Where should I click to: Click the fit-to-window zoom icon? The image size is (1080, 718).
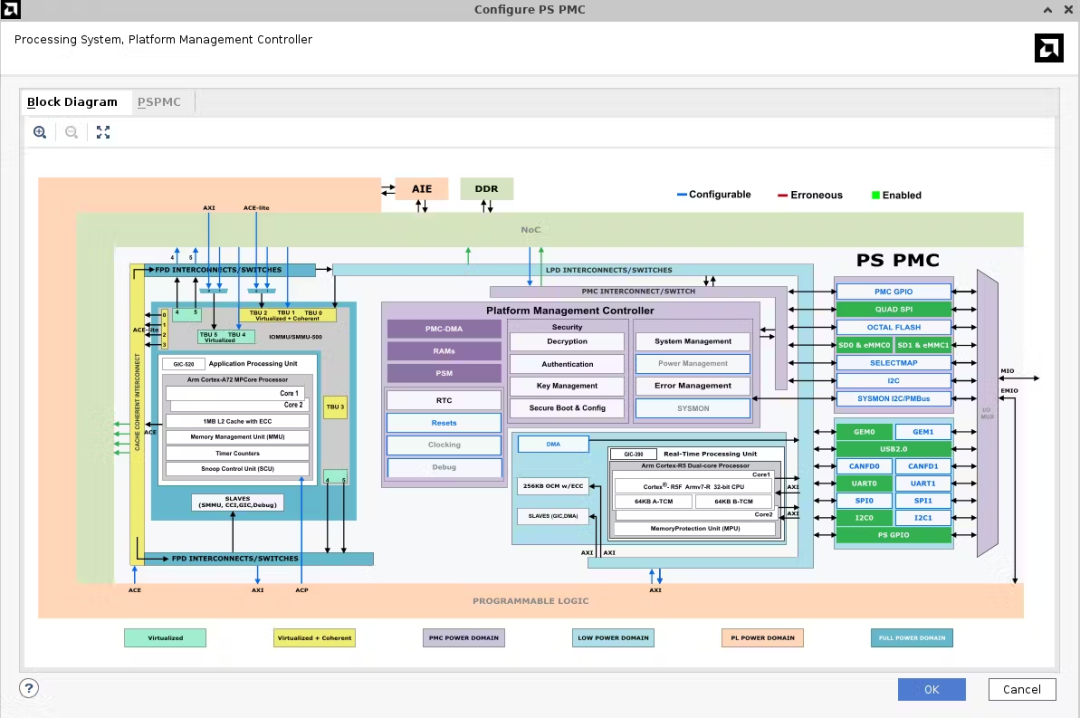pyautogui.click(x=103, y=132)
